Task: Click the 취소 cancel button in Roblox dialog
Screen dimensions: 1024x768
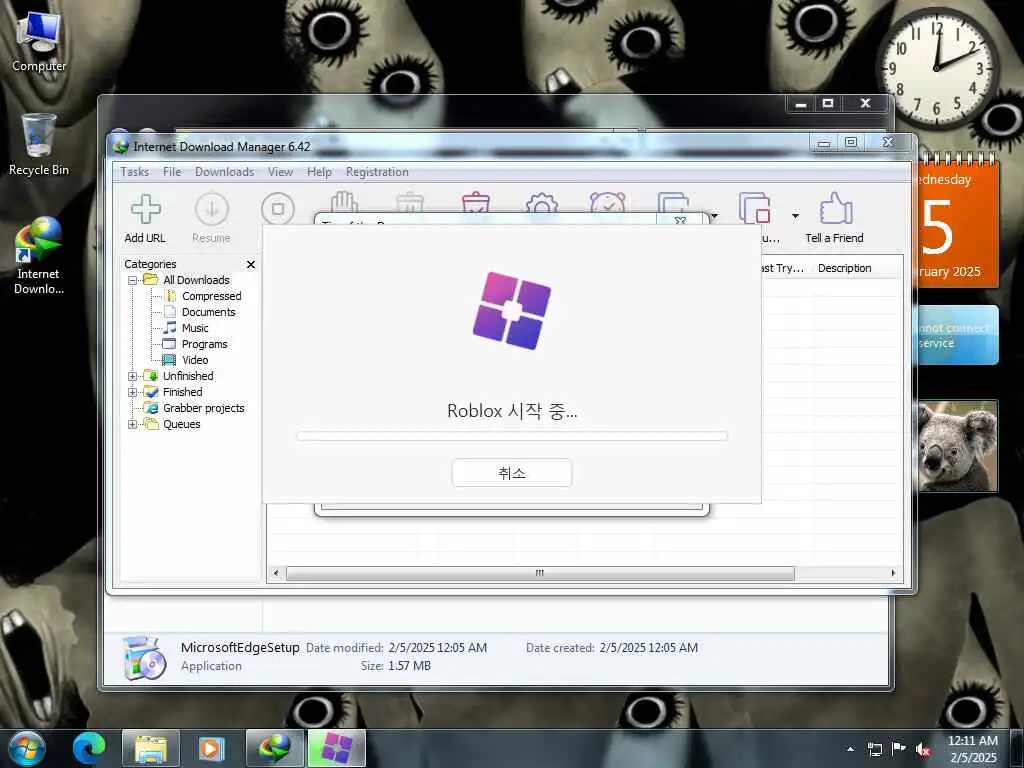Action: tap(512, 473)
